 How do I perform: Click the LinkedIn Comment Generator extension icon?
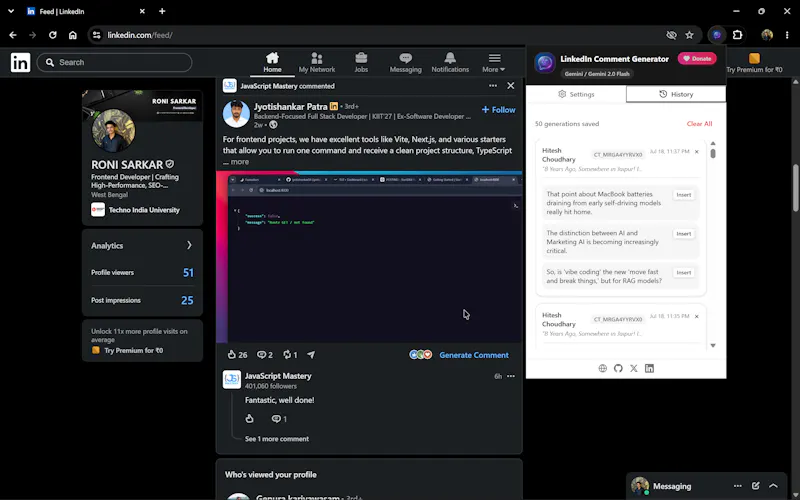click(717, 35)
